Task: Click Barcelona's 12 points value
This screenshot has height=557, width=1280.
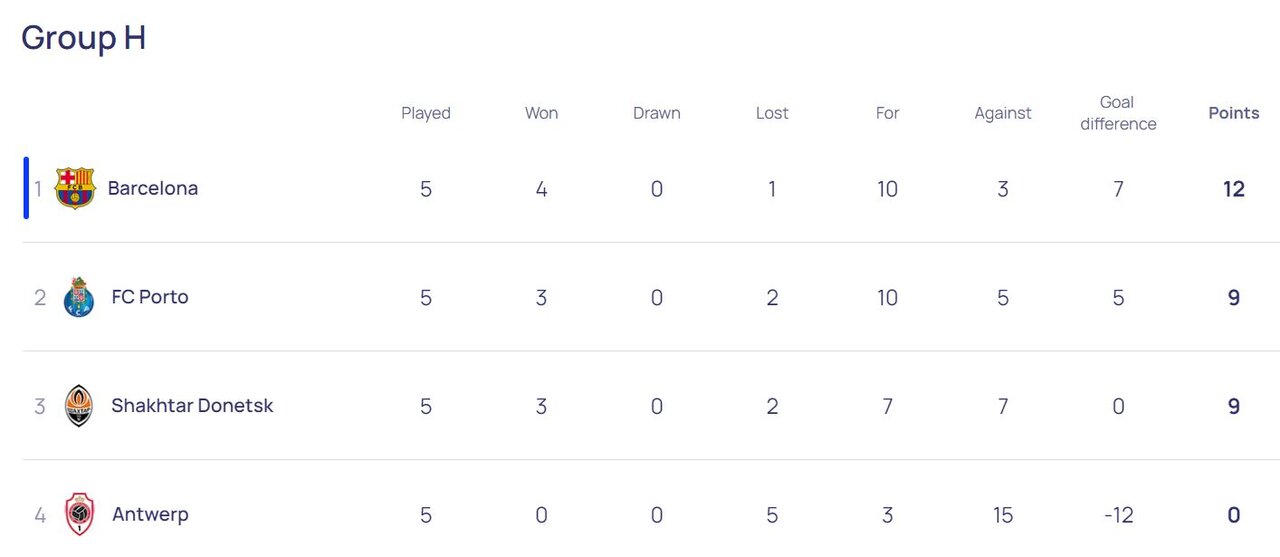Action: [x=1233, y=189]
